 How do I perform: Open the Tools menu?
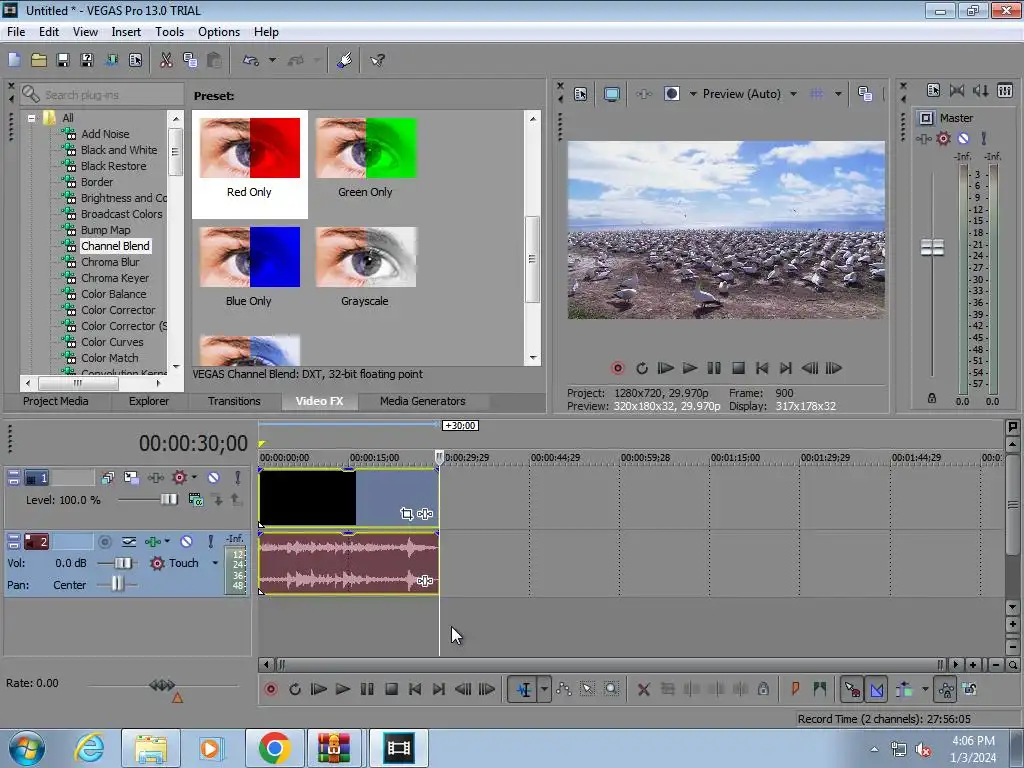(x=169, y=32)
